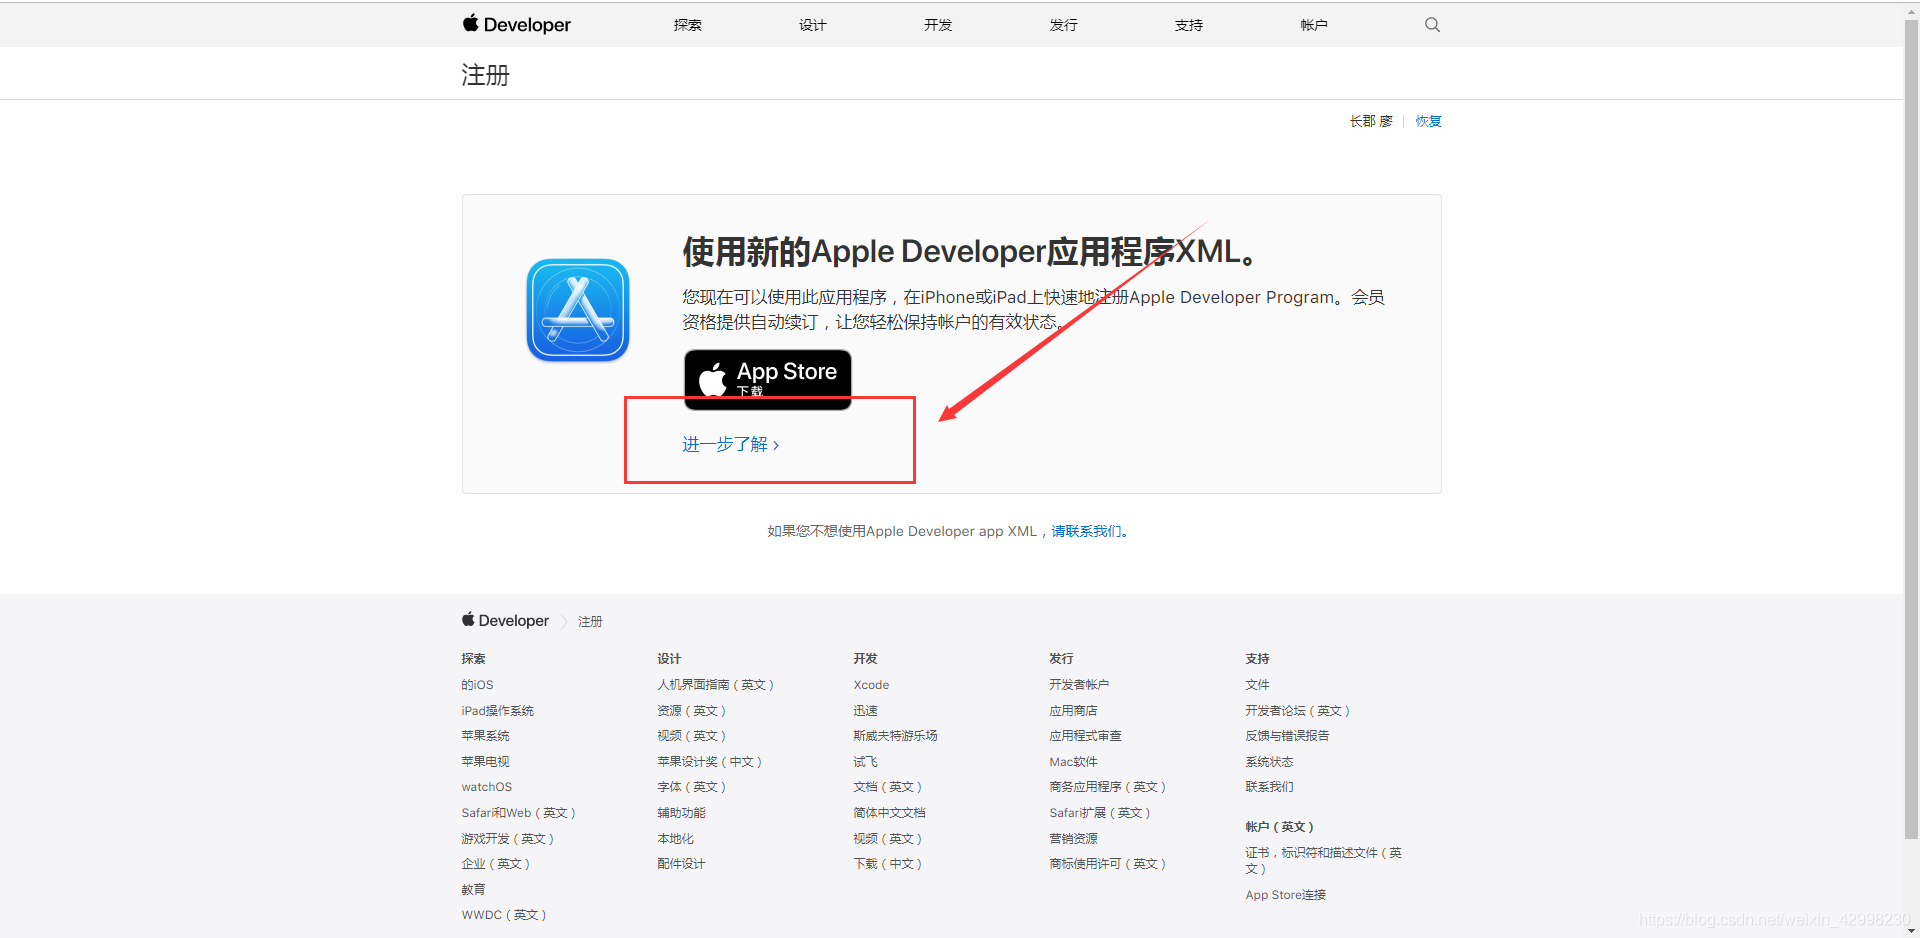Open footer link 的iOS
This screenshot has width=1920, height=938.
[x=477, y=685]
